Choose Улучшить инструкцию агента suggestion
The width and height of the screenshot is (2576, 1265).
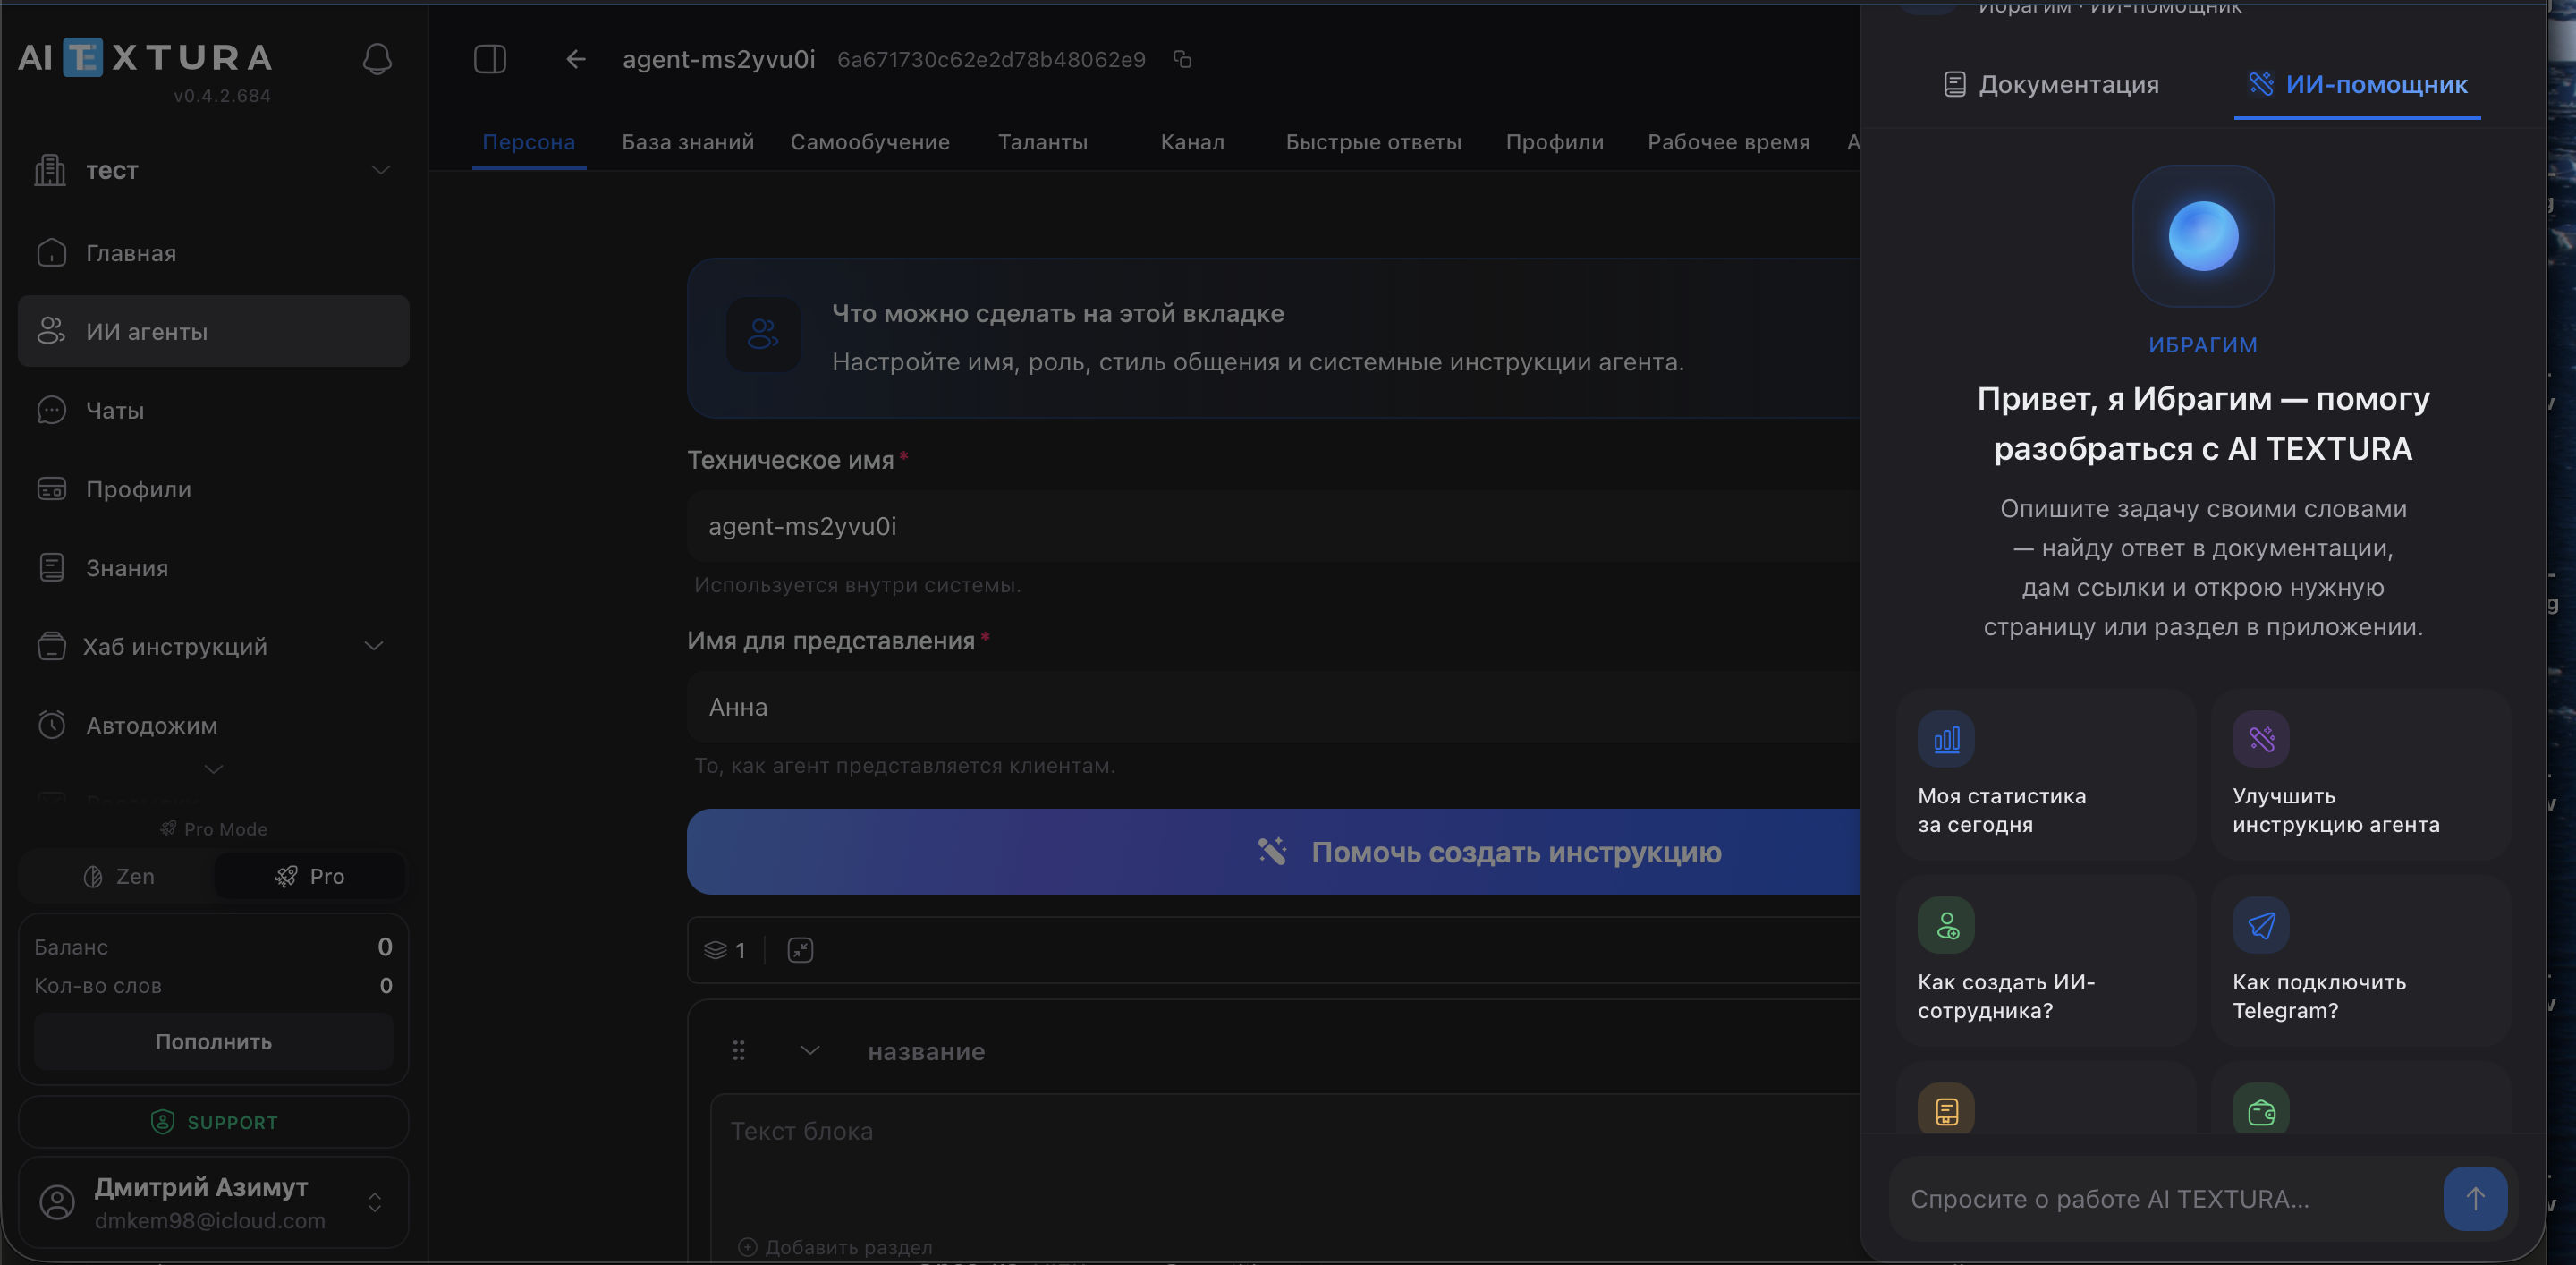(2361, 775)
